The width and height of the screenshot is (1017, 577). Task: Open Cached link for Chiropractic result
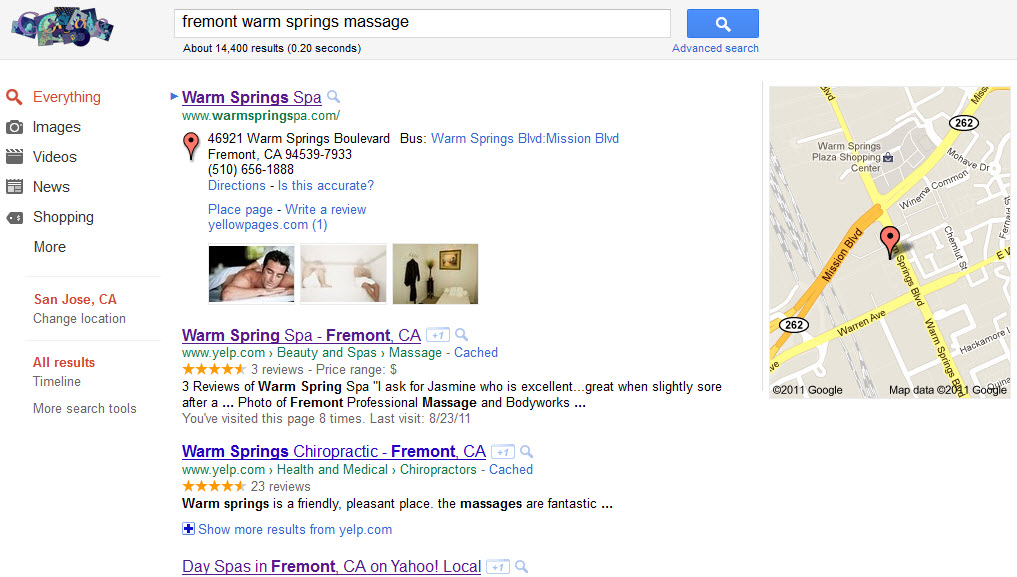coord(510,469)
